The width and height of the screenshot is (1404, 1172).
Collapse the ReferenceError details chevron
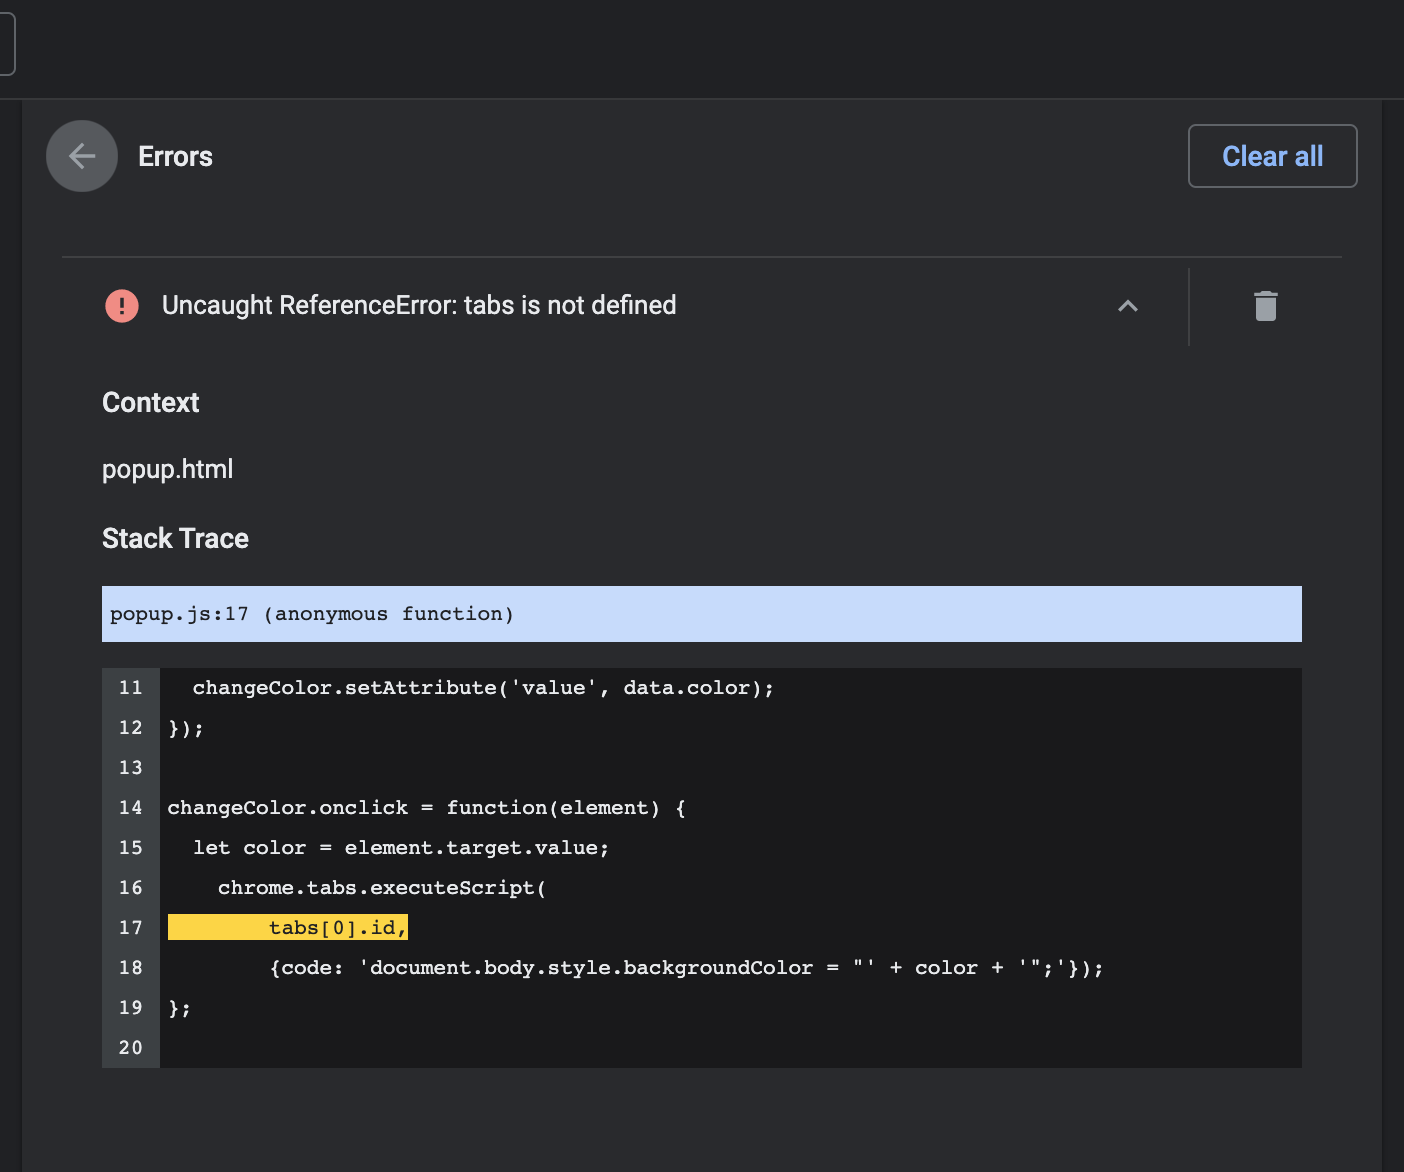coord(1128,306)
